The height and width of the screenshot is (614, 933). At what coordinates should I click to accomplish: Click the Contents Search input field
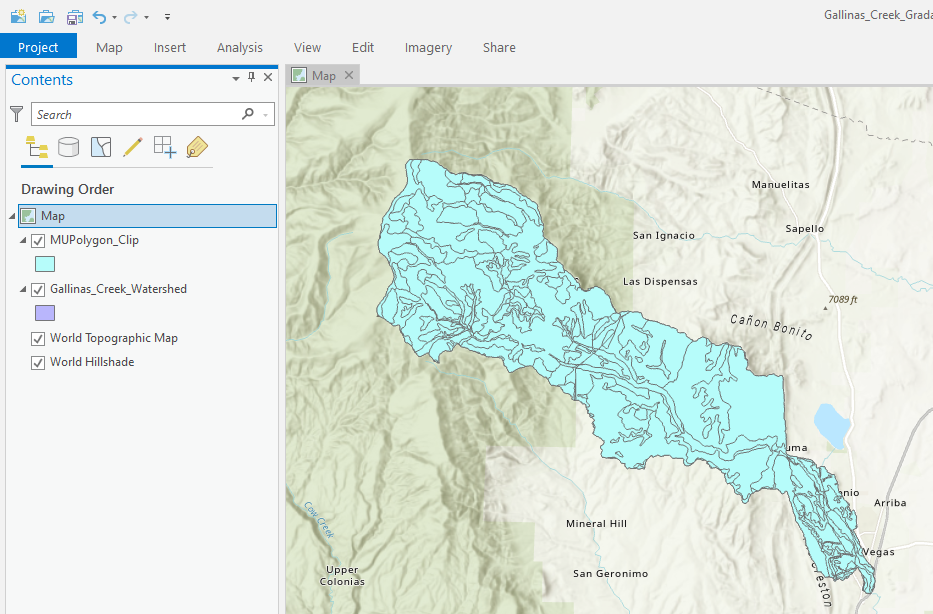tap(135, 115)
